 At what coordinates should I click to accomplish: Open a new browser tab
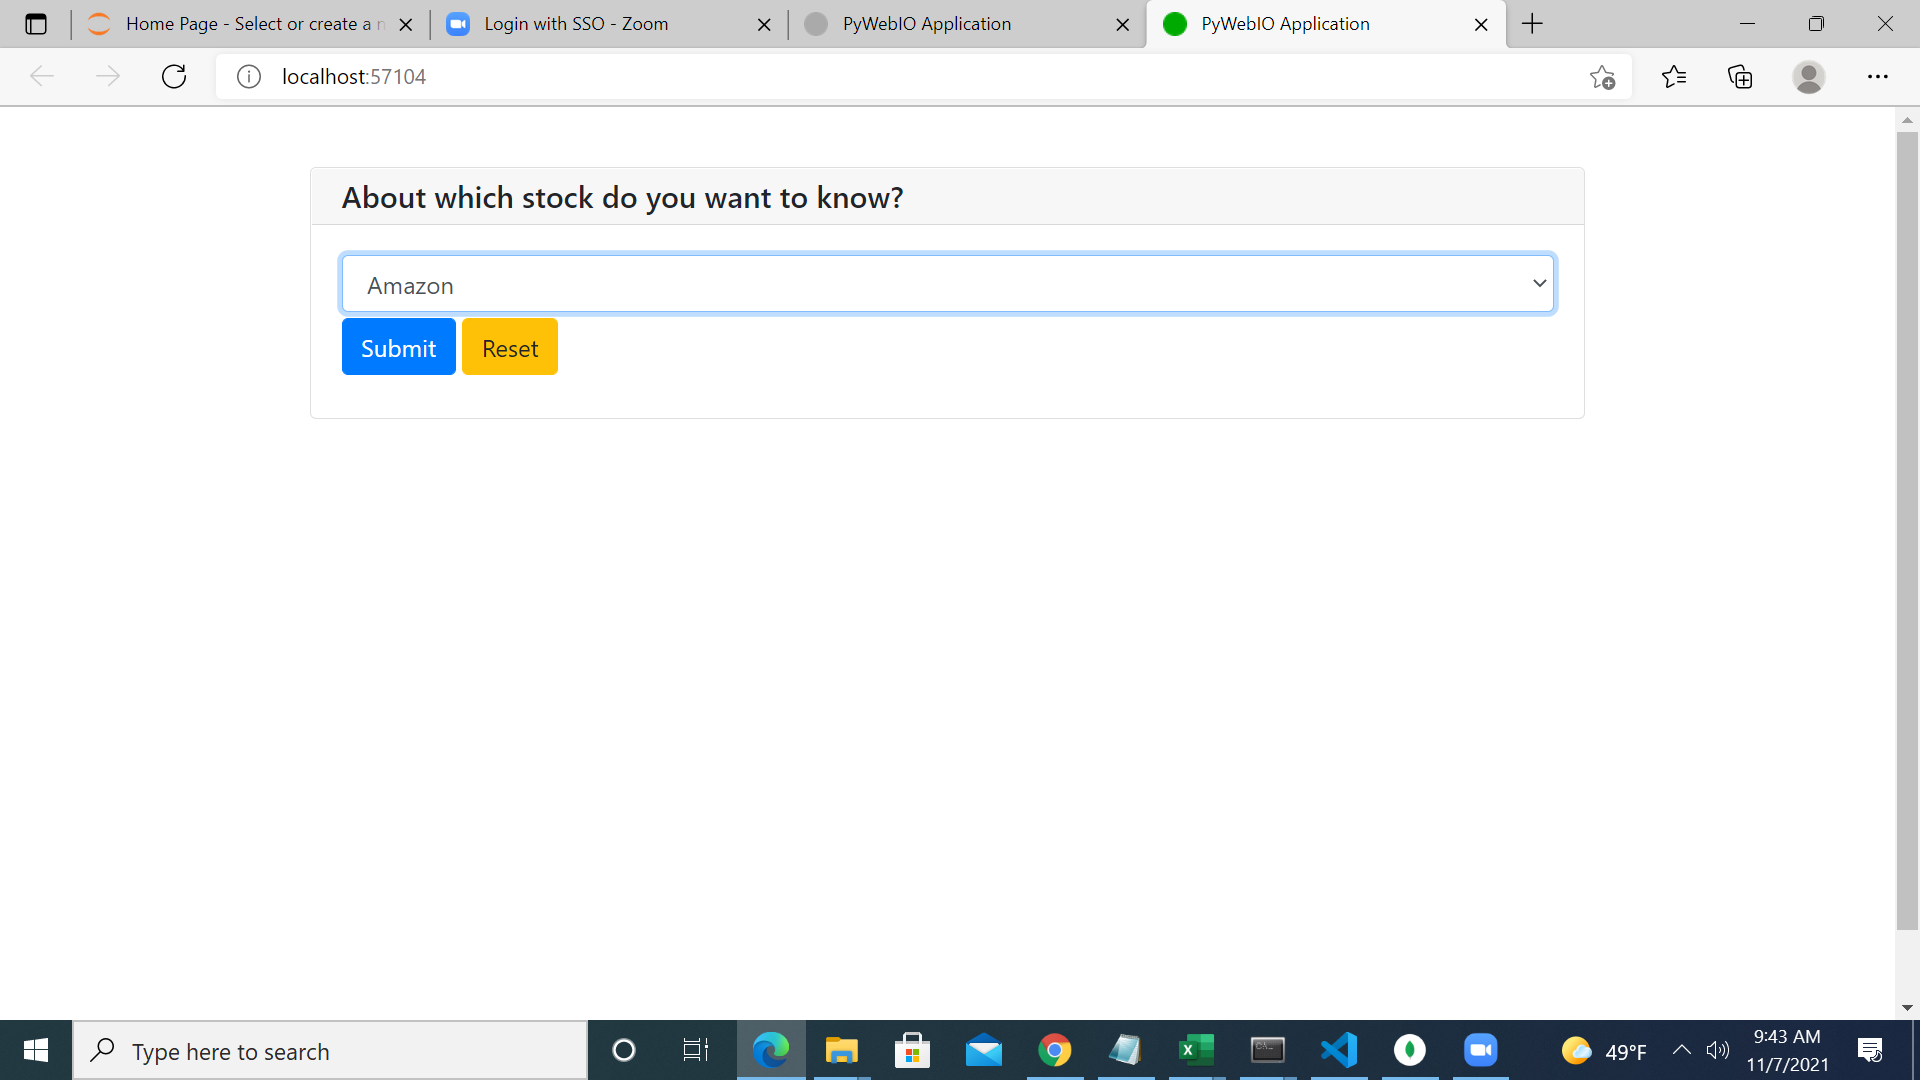point(1532,24)
